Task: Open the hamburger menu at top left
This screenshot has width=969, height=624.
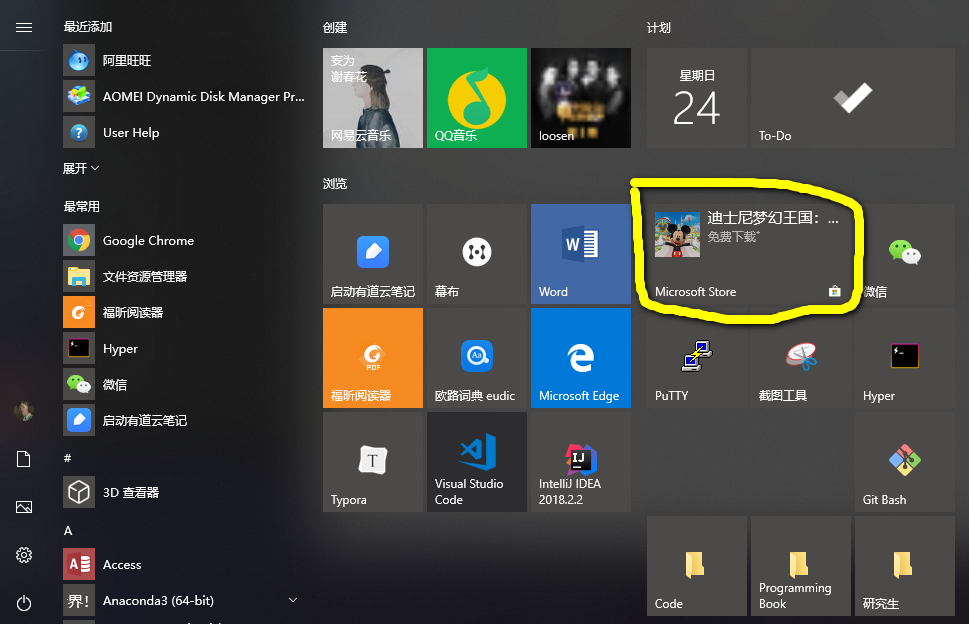Action: (x=24, y=27)
